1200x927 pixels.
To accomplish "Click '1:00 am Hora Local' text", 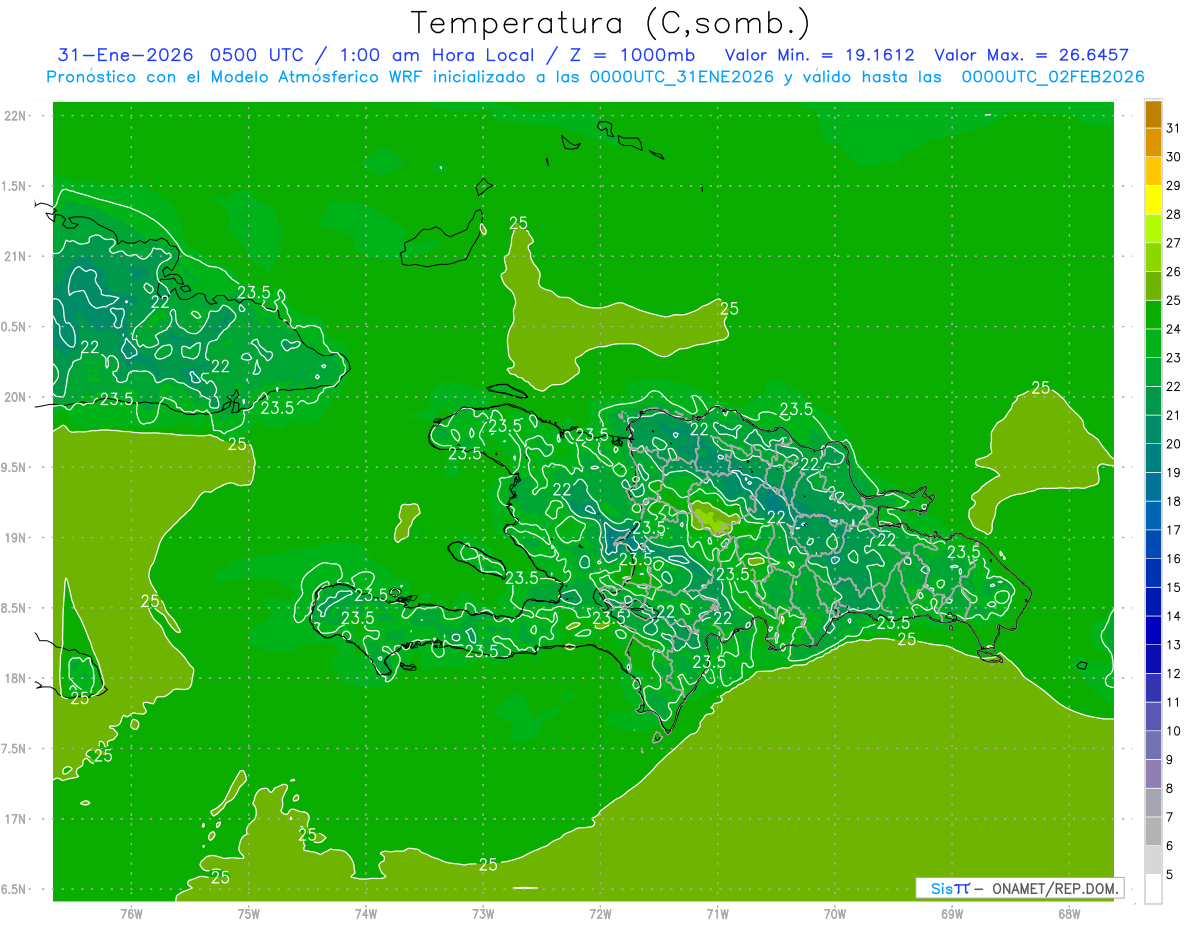I will (x=434, y=55).
